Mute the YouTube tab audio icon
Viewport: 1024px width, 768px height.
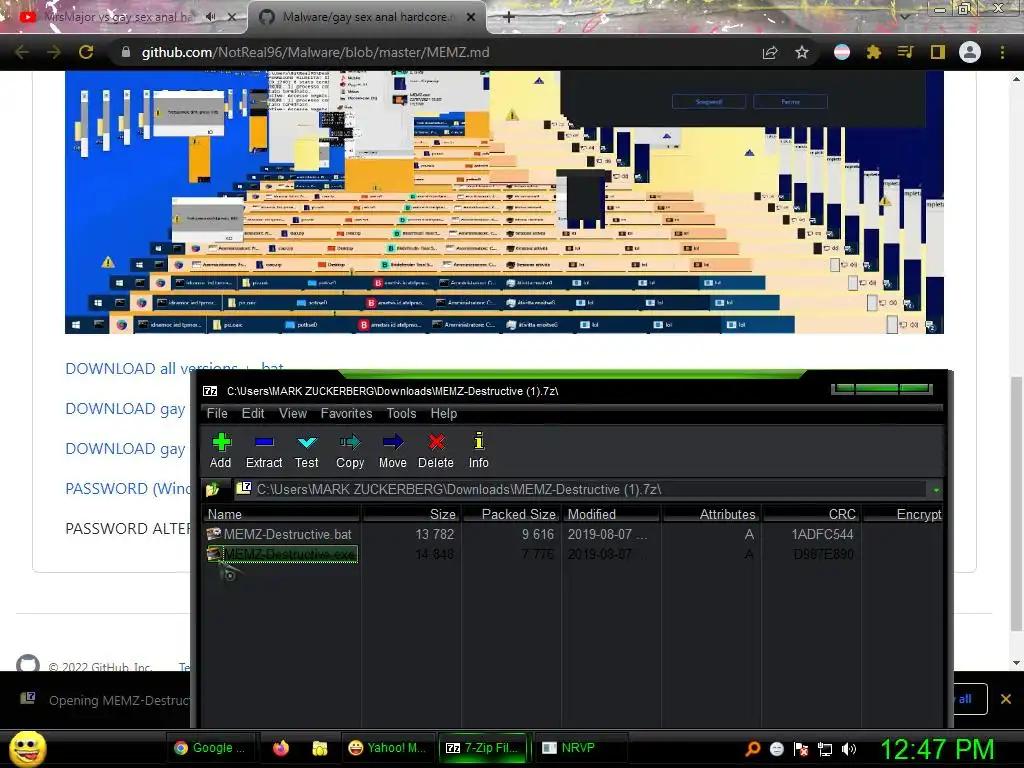pyautogui.click(x=210, y=17)
